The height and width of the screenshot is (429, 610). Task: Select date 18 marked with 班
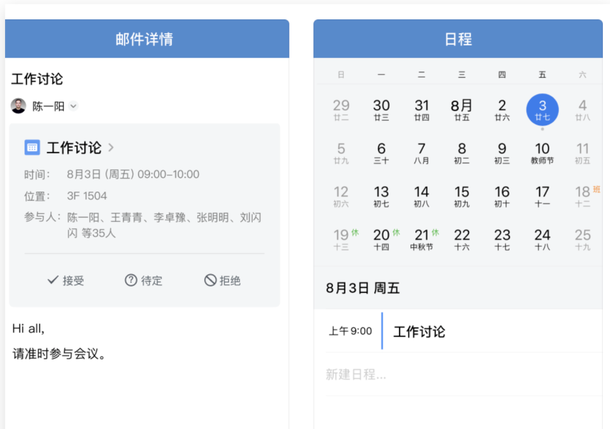coord(582,196)
